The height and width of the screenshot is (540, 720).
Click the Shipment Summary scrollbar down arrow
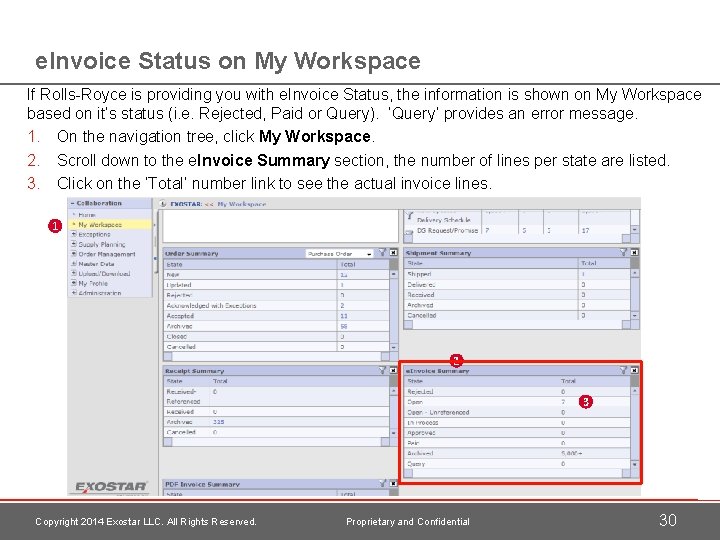click(x=635, y=315)
